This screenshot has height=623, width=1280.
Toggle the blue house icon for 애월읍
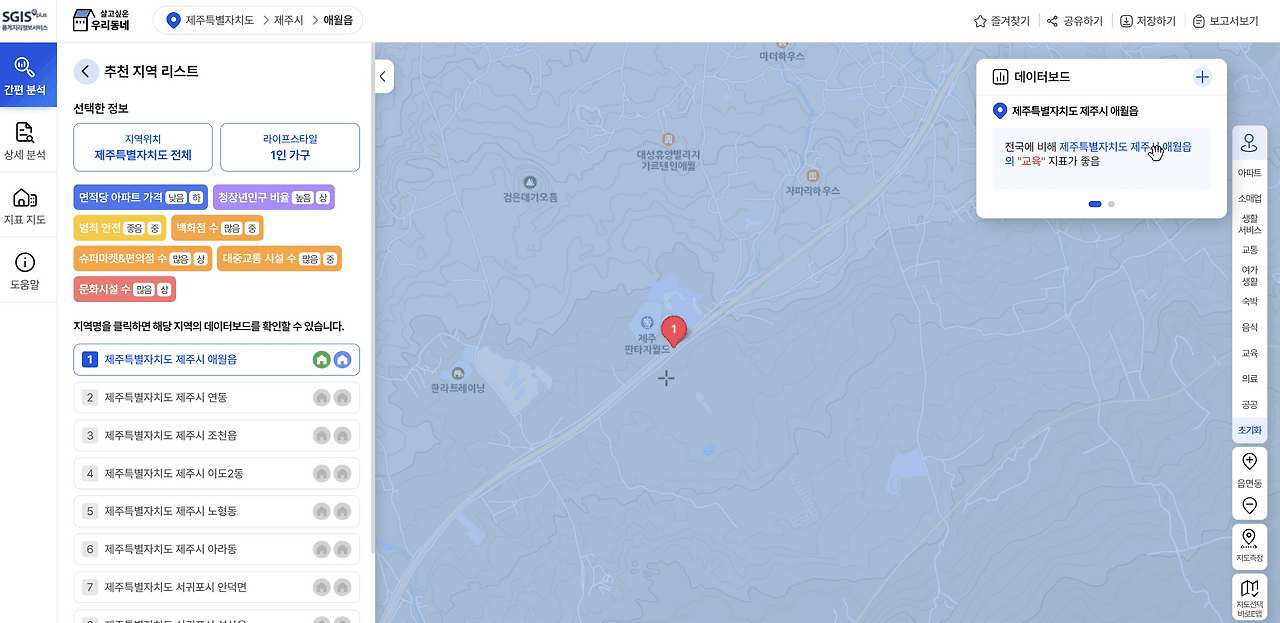343,359
